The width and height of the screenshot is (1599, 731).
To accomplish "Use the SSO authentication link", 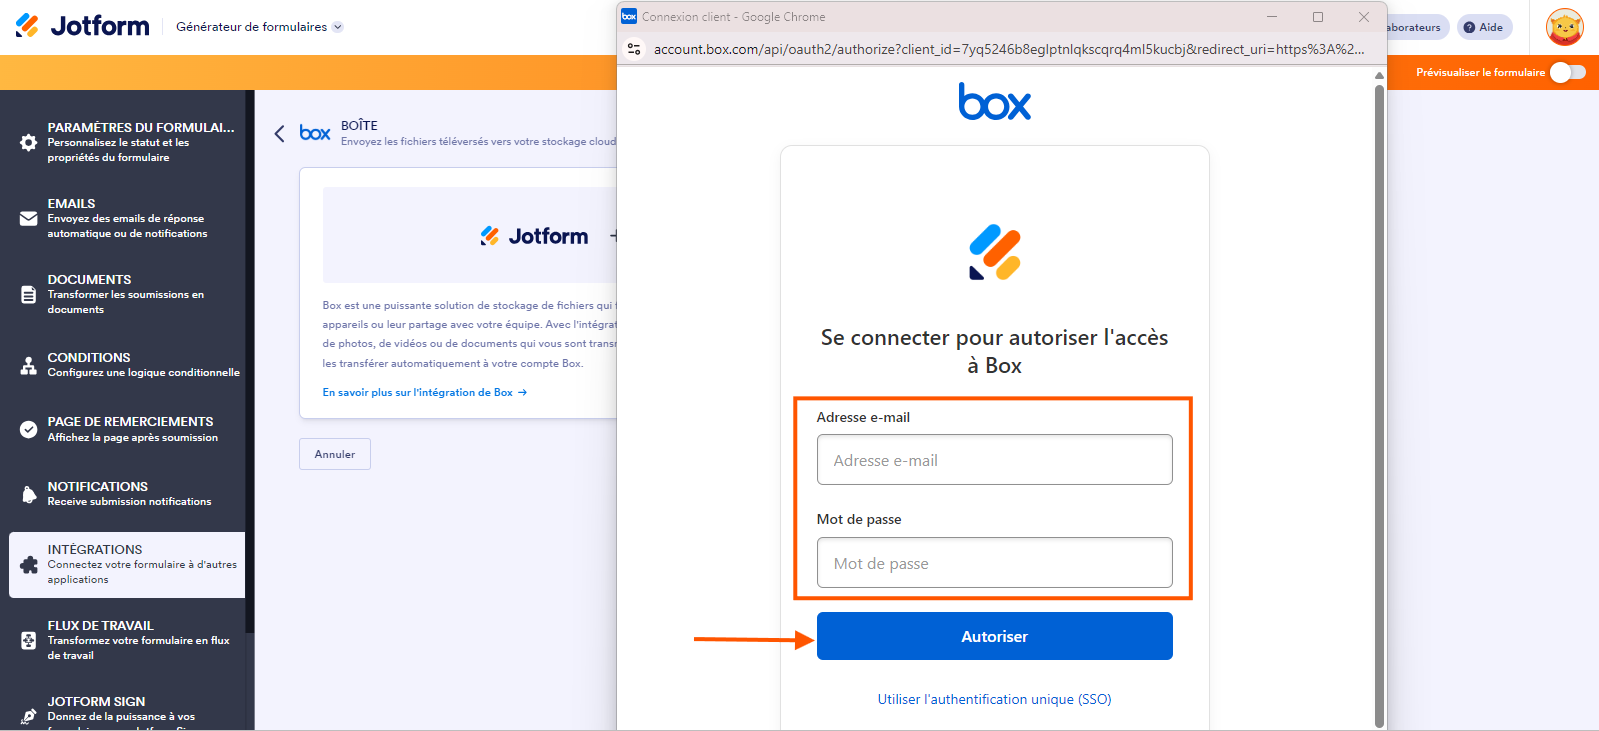I will click(x=995, y=699).
